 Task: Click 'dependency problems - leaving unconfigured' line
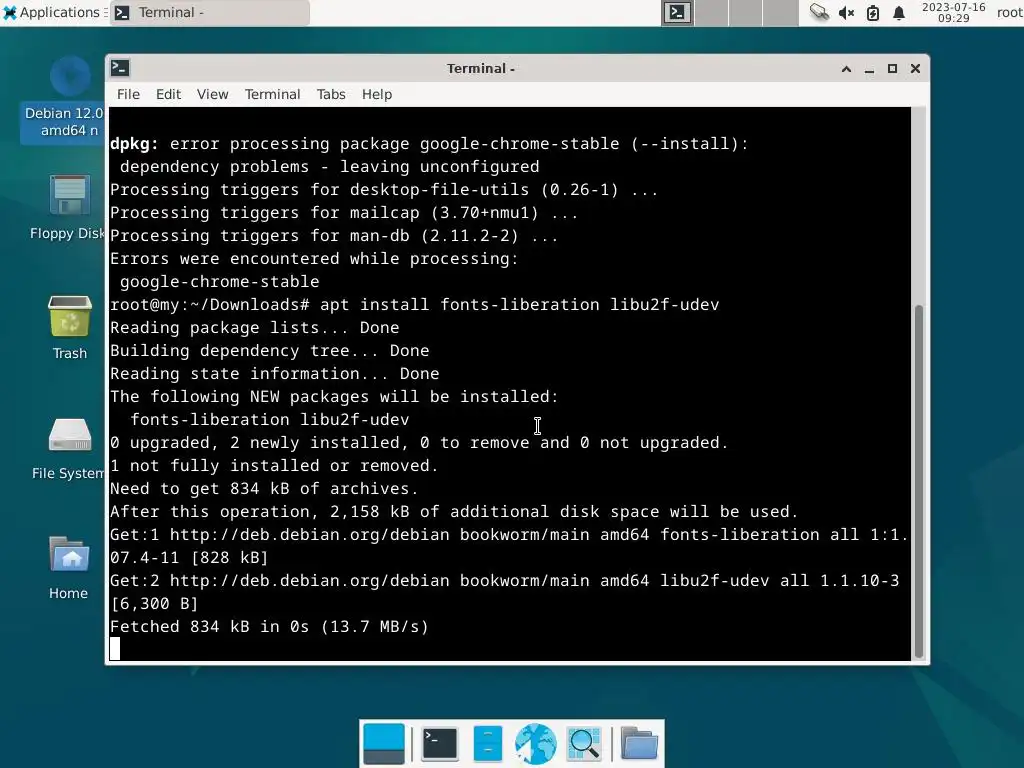click(x=330, y=167)
